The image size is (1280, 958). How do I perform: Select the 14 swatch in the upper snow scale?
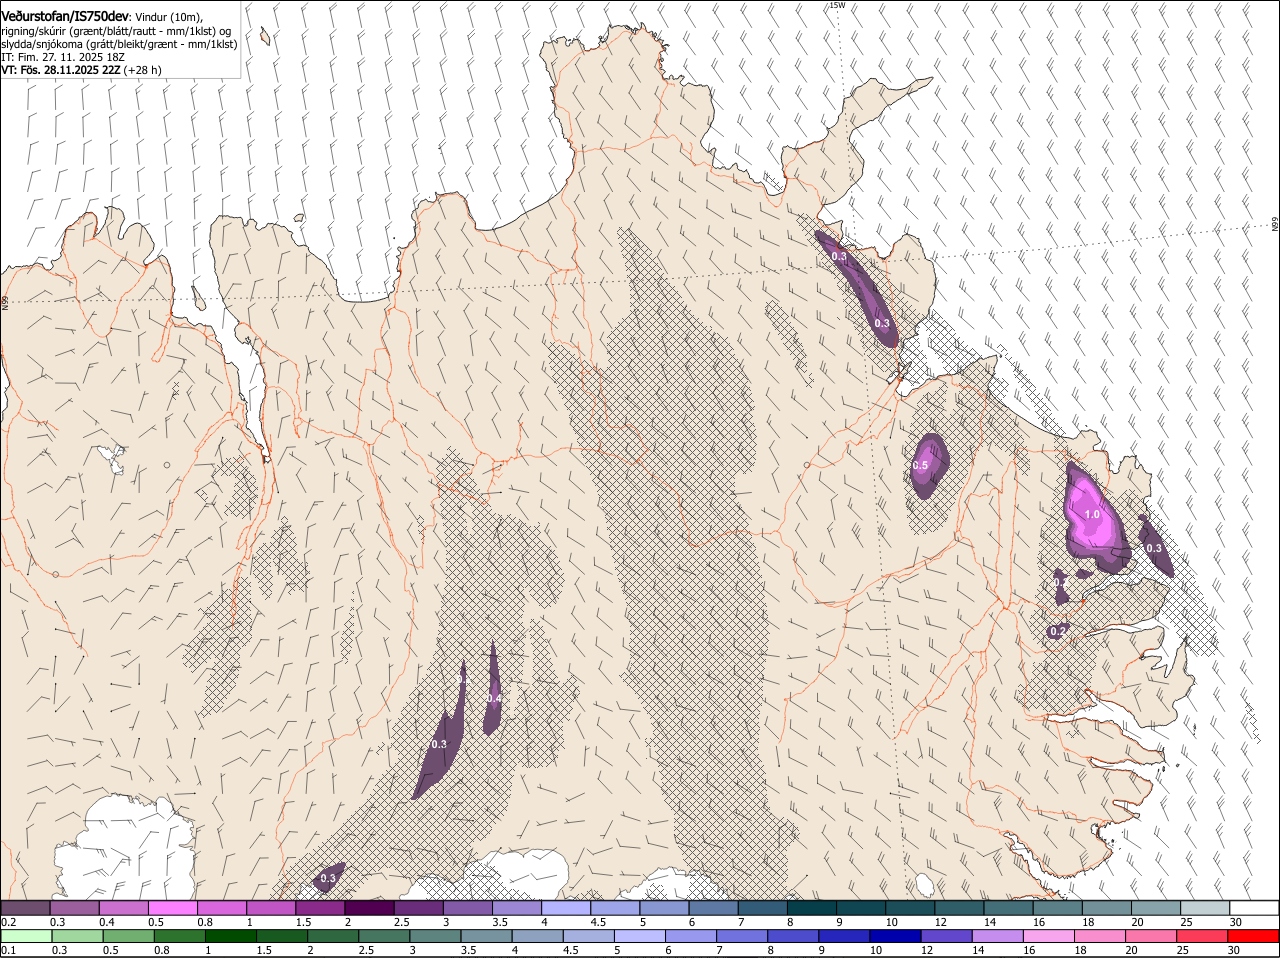click(1008, 908)
